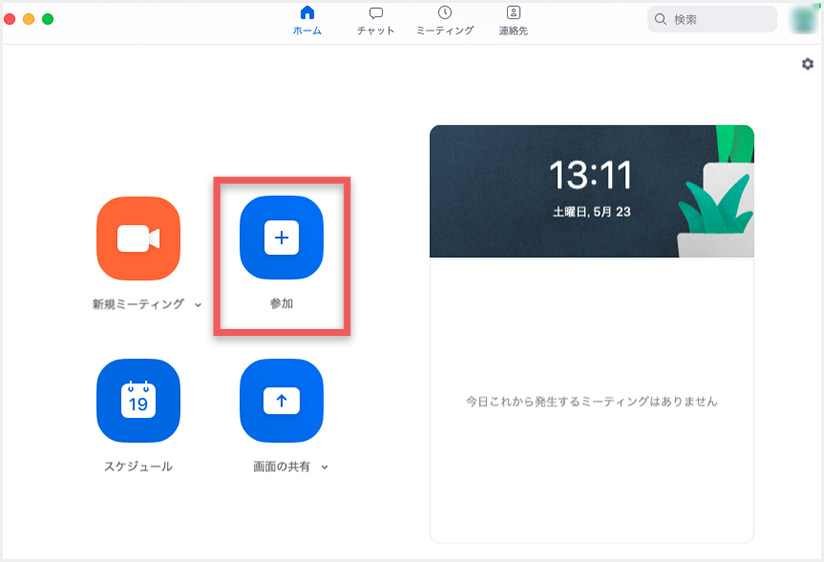Screen dimensions: 824x562
Task: Switch to the ホーム tab
Action: (307, 21)
